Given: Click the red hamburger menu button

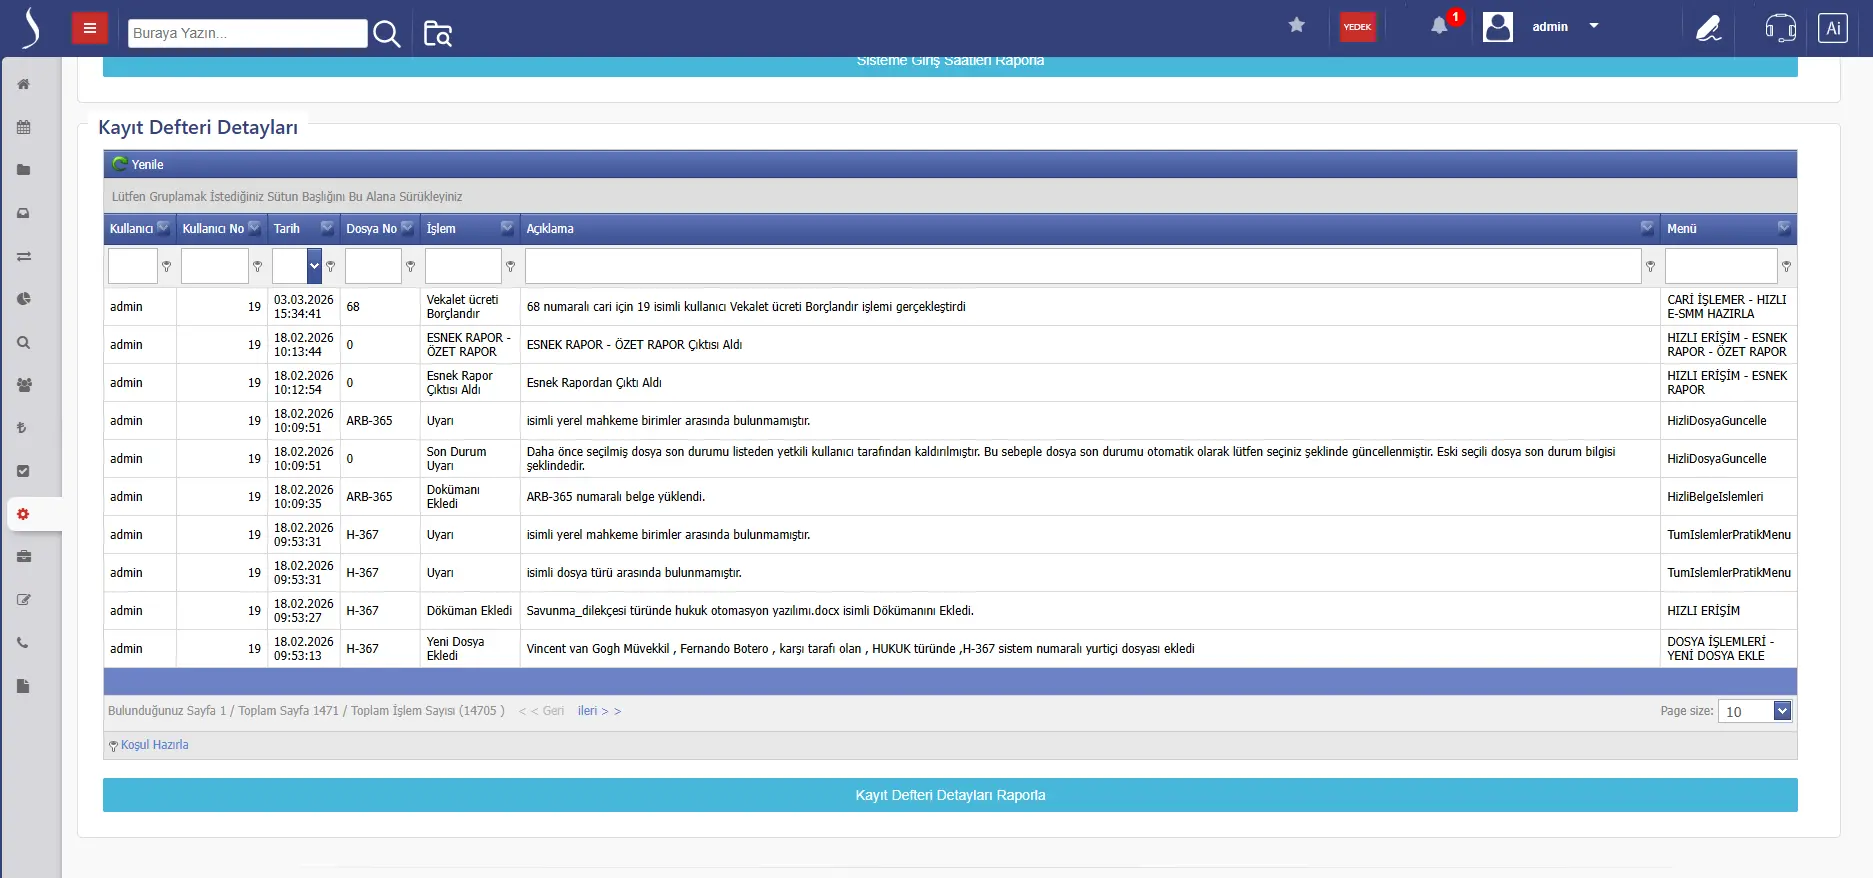Looking at the screenshot, I should 89,28.
